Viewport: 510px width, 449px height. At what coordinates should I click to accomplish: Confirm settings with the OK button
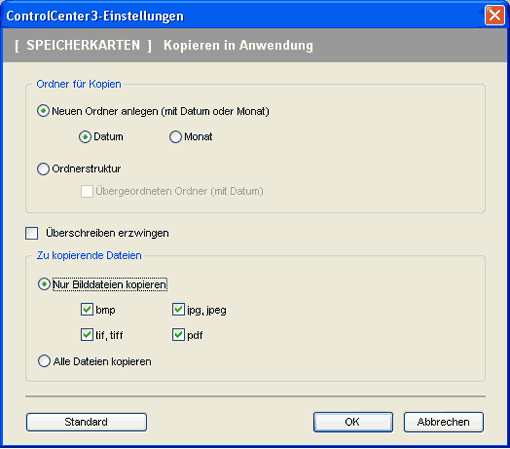pyautogui.click(x=353, y=422)
